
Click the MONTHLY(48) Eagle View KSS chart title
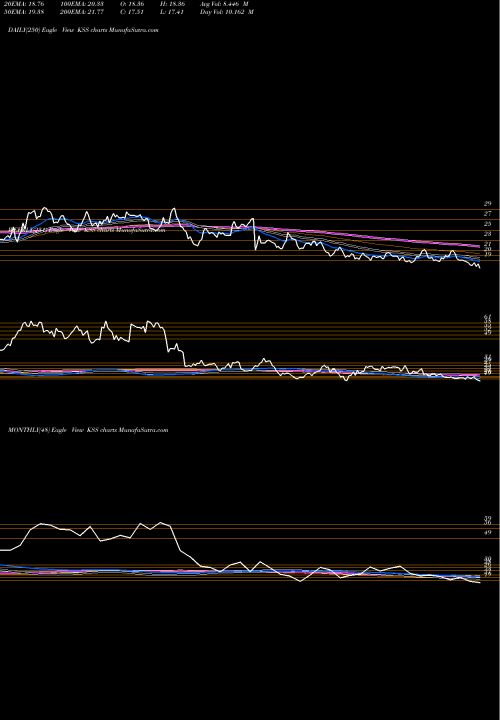point(88,430)
